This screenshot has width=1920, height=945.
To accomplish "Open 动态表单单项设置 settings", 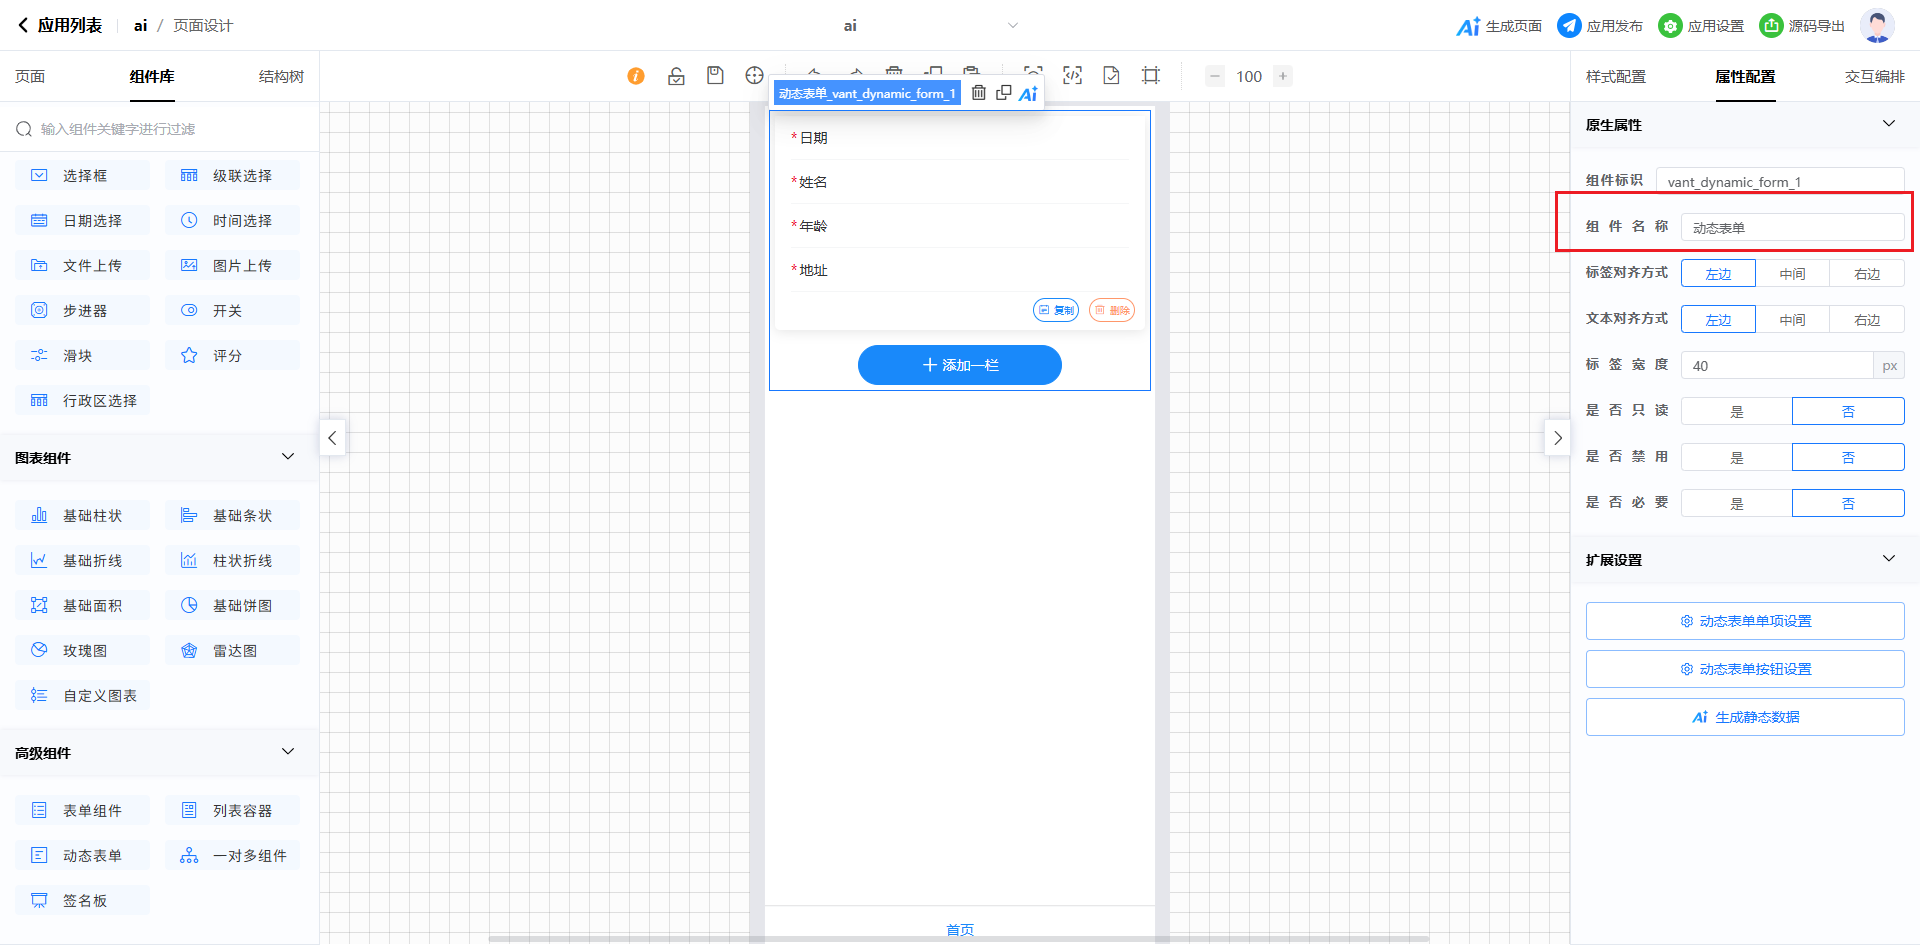I will (x=1744, y=621).
